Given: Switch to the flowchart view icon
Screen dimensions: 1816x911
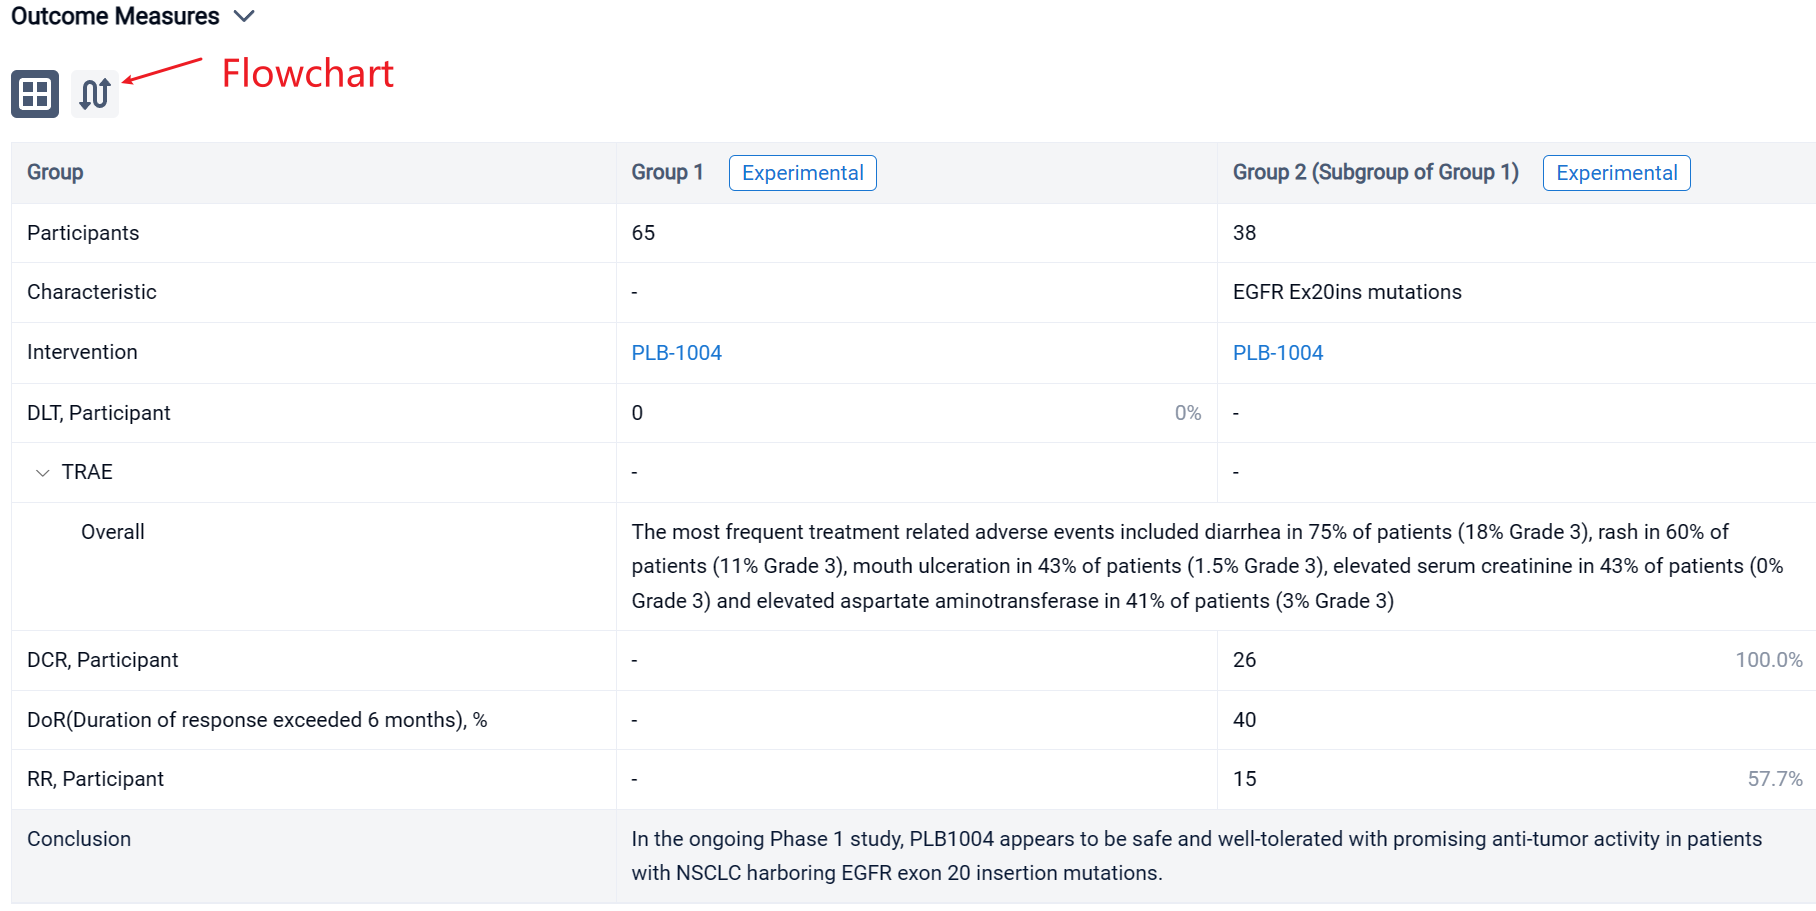Looking at the screenshot, I should click(x=95, y=94).
